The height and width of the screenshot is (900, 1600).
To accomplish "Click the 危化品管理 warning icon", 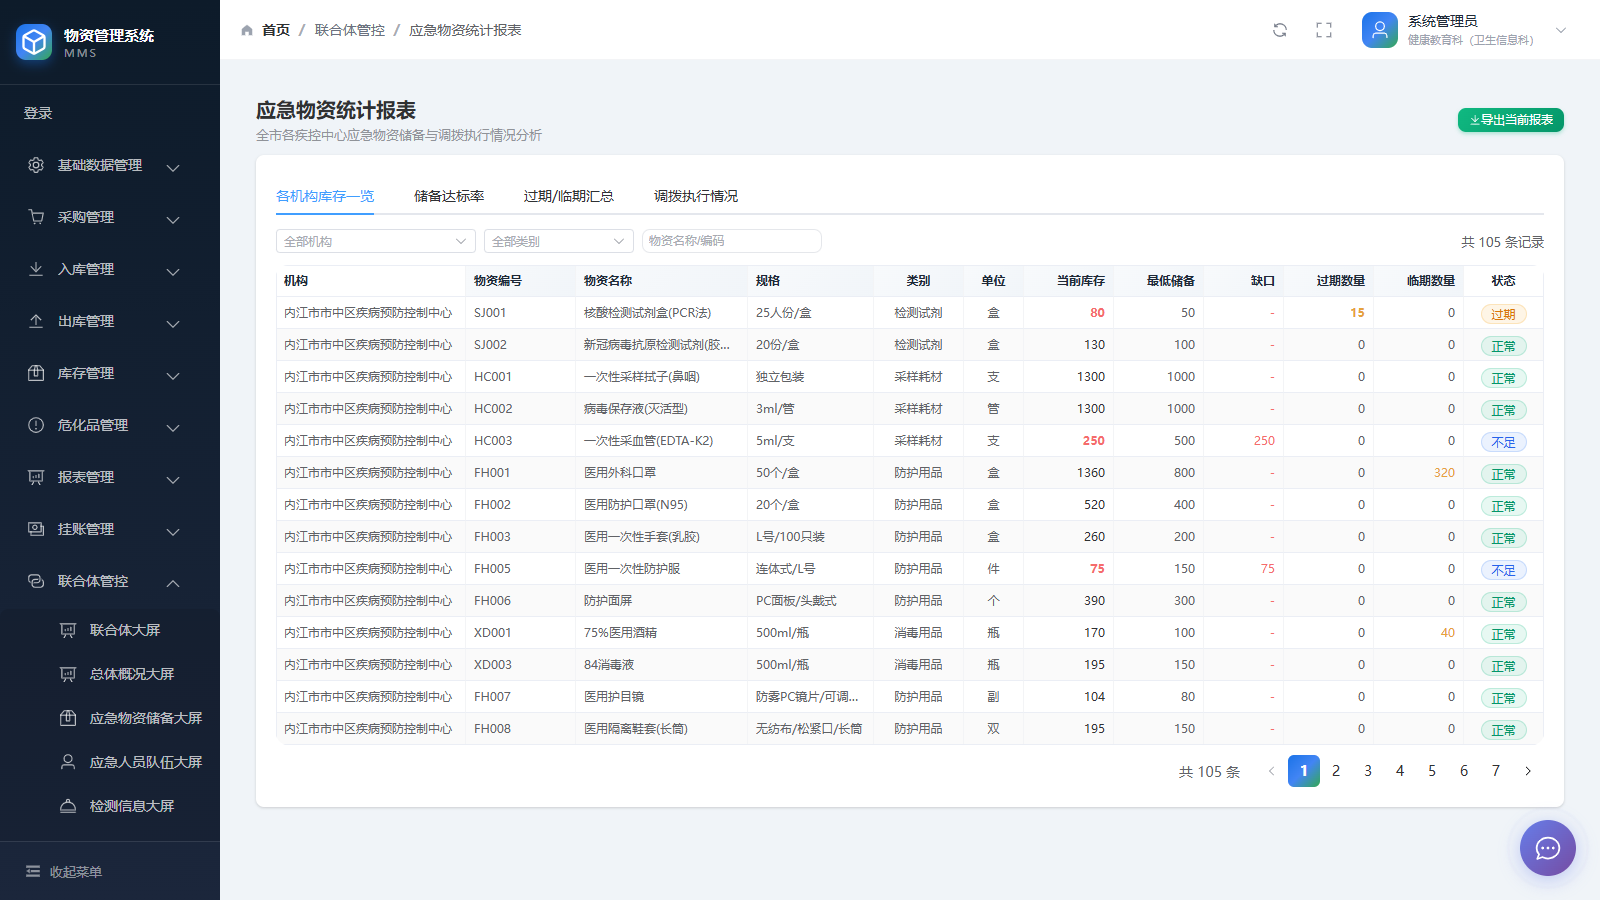I will click(x=36, y=425).
